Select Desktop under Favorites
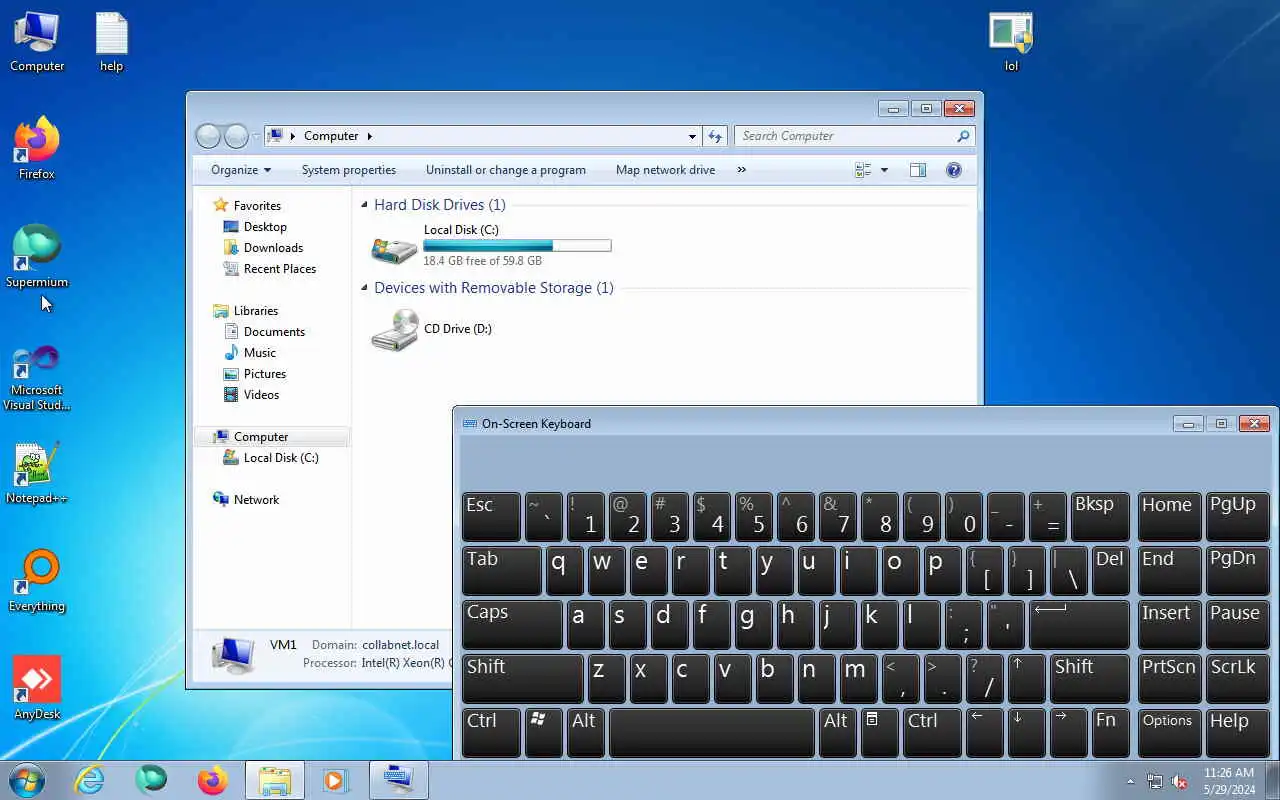 pos(265,227)
